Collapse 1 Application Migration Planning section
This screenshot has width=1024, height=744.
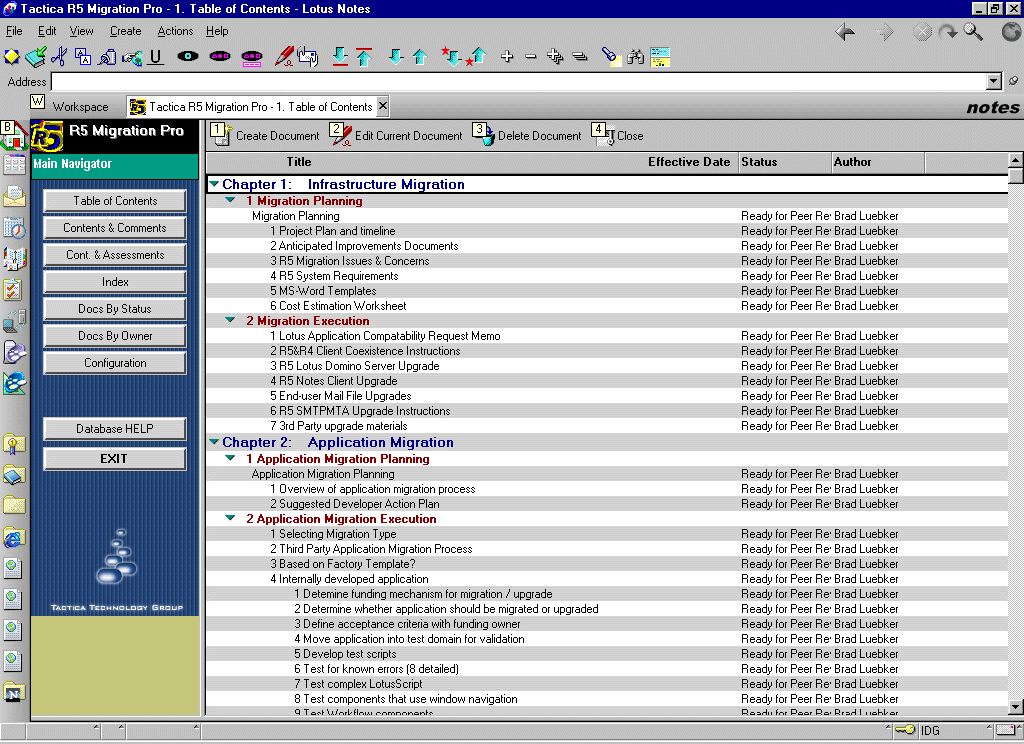[x=230, y=459]
